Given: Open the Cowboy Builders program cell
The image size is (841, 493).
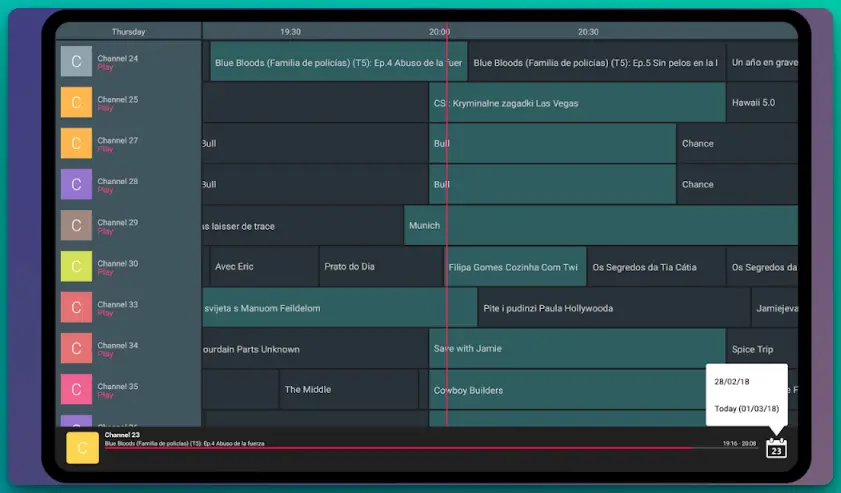Looking at the screenshot, I should (570, 390).
